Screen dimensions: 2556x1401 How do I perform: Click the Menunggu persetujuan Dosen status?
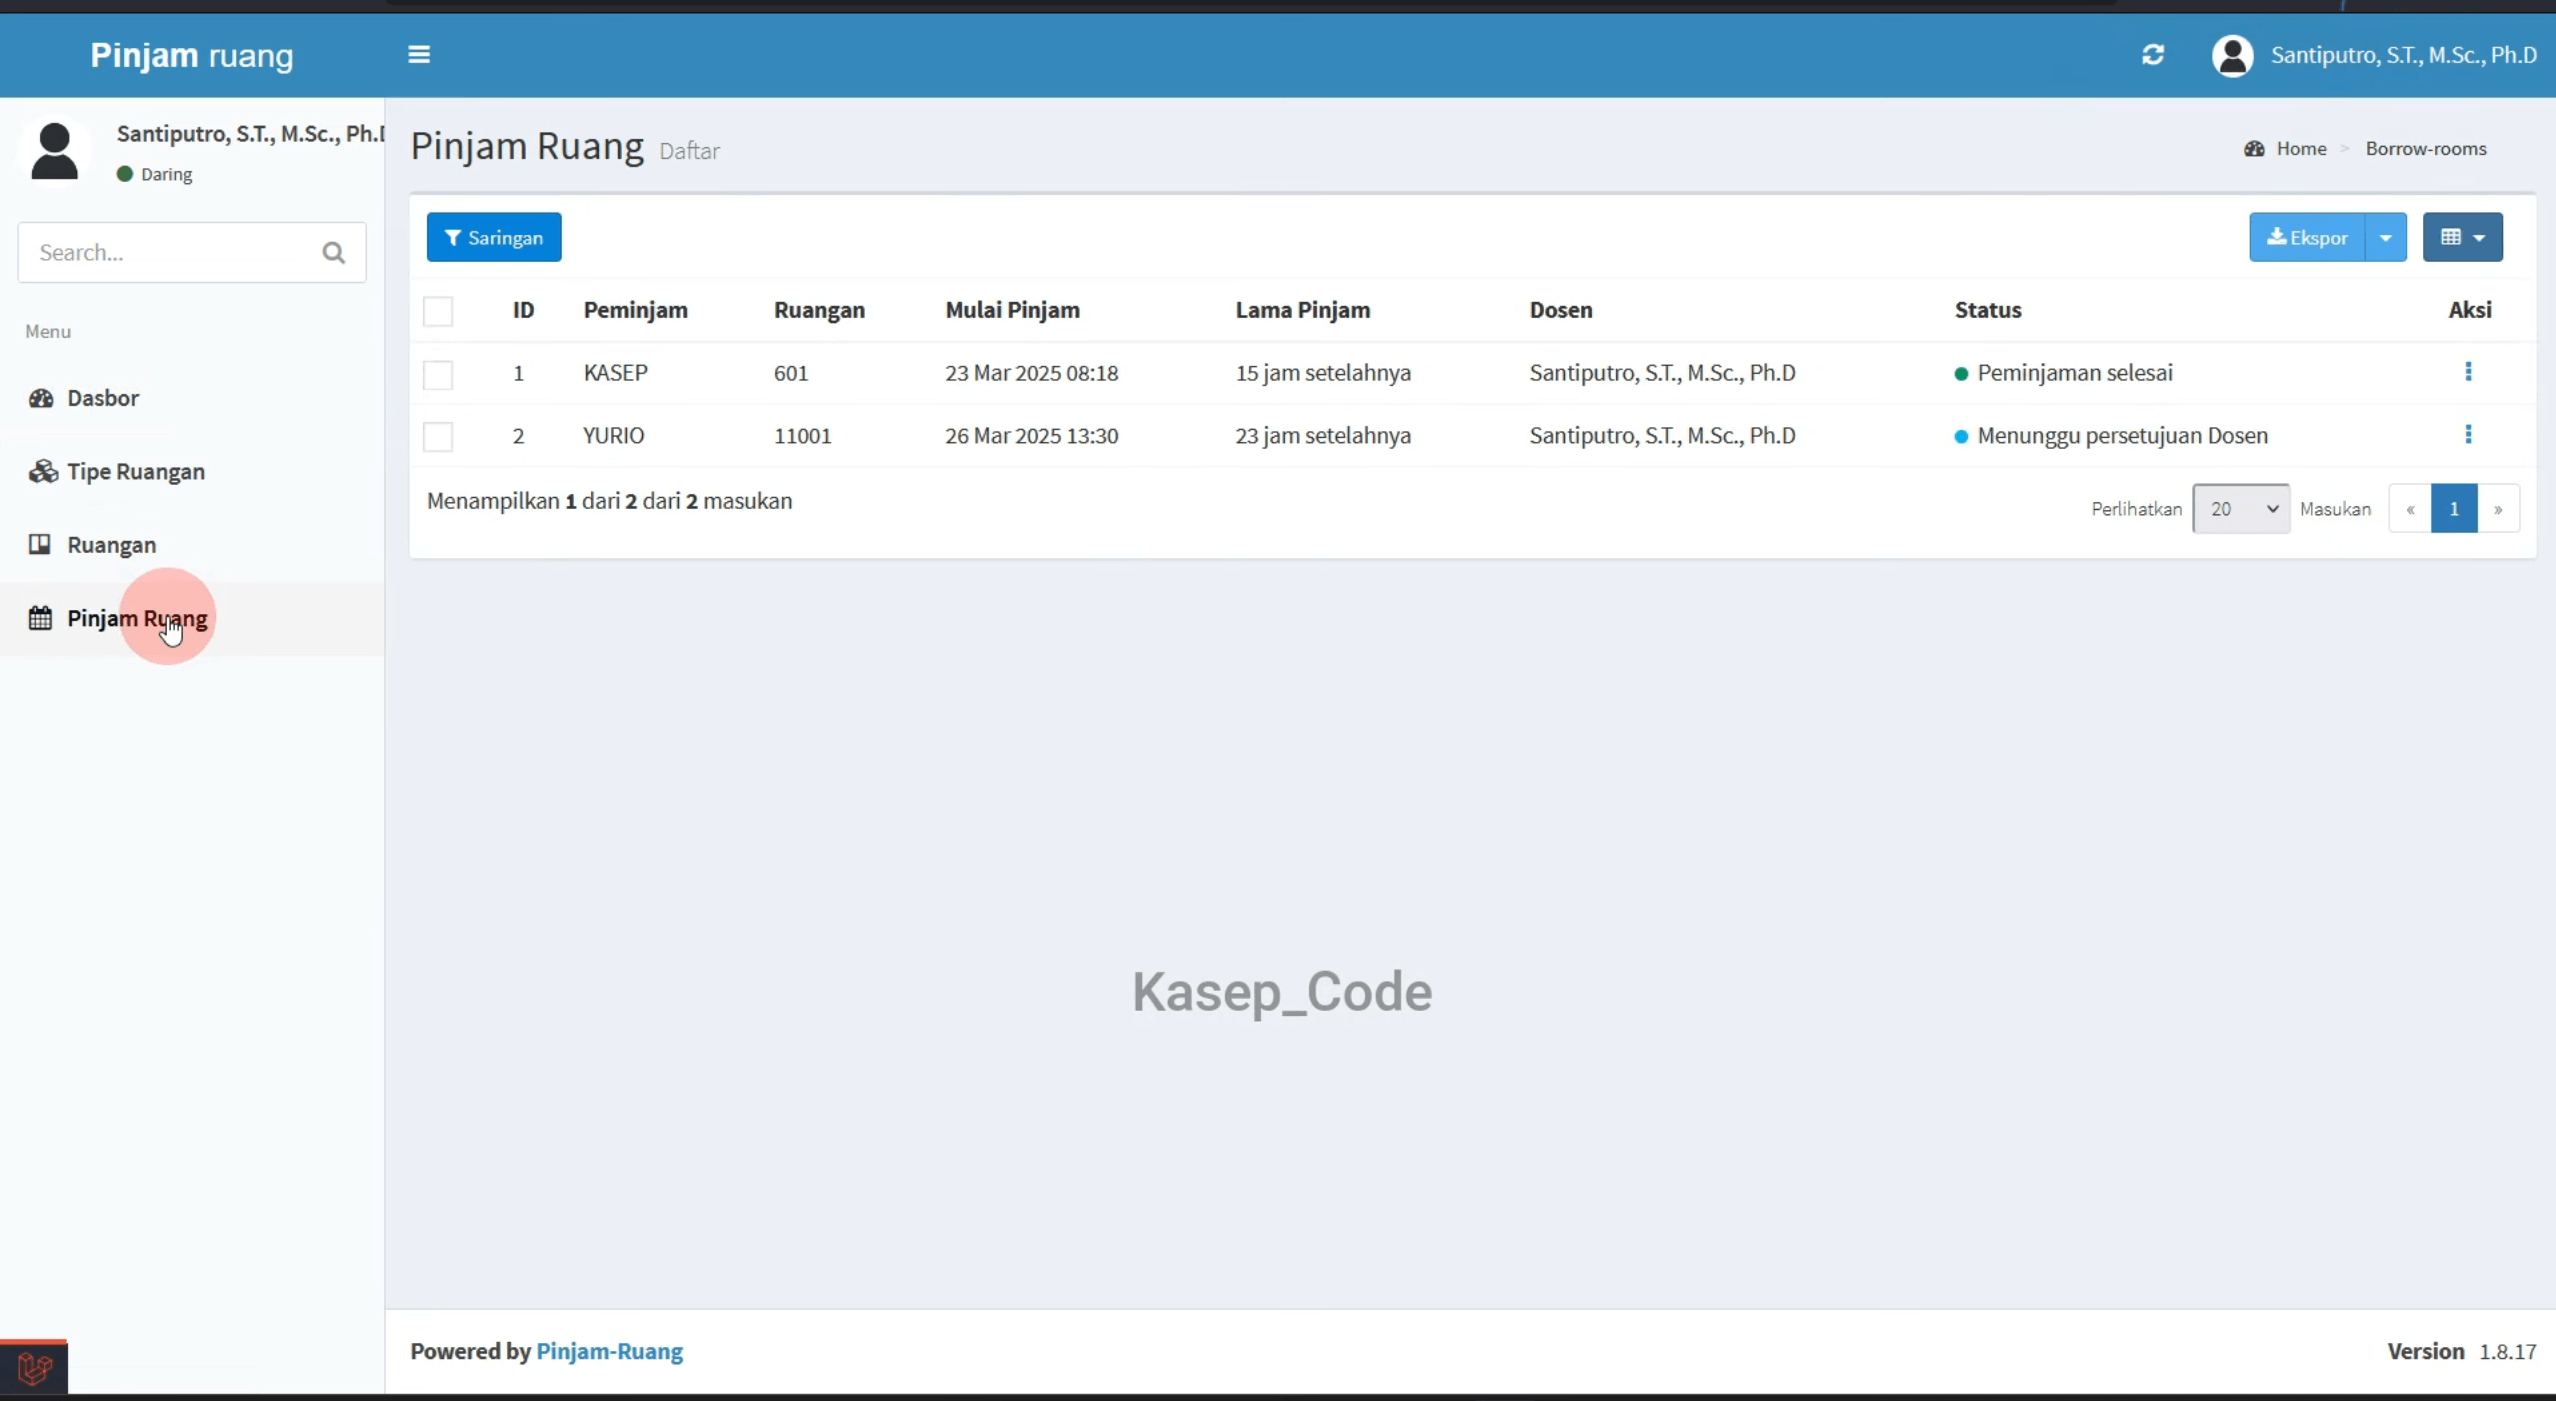pyautogui.click(x=2122, y=436)
